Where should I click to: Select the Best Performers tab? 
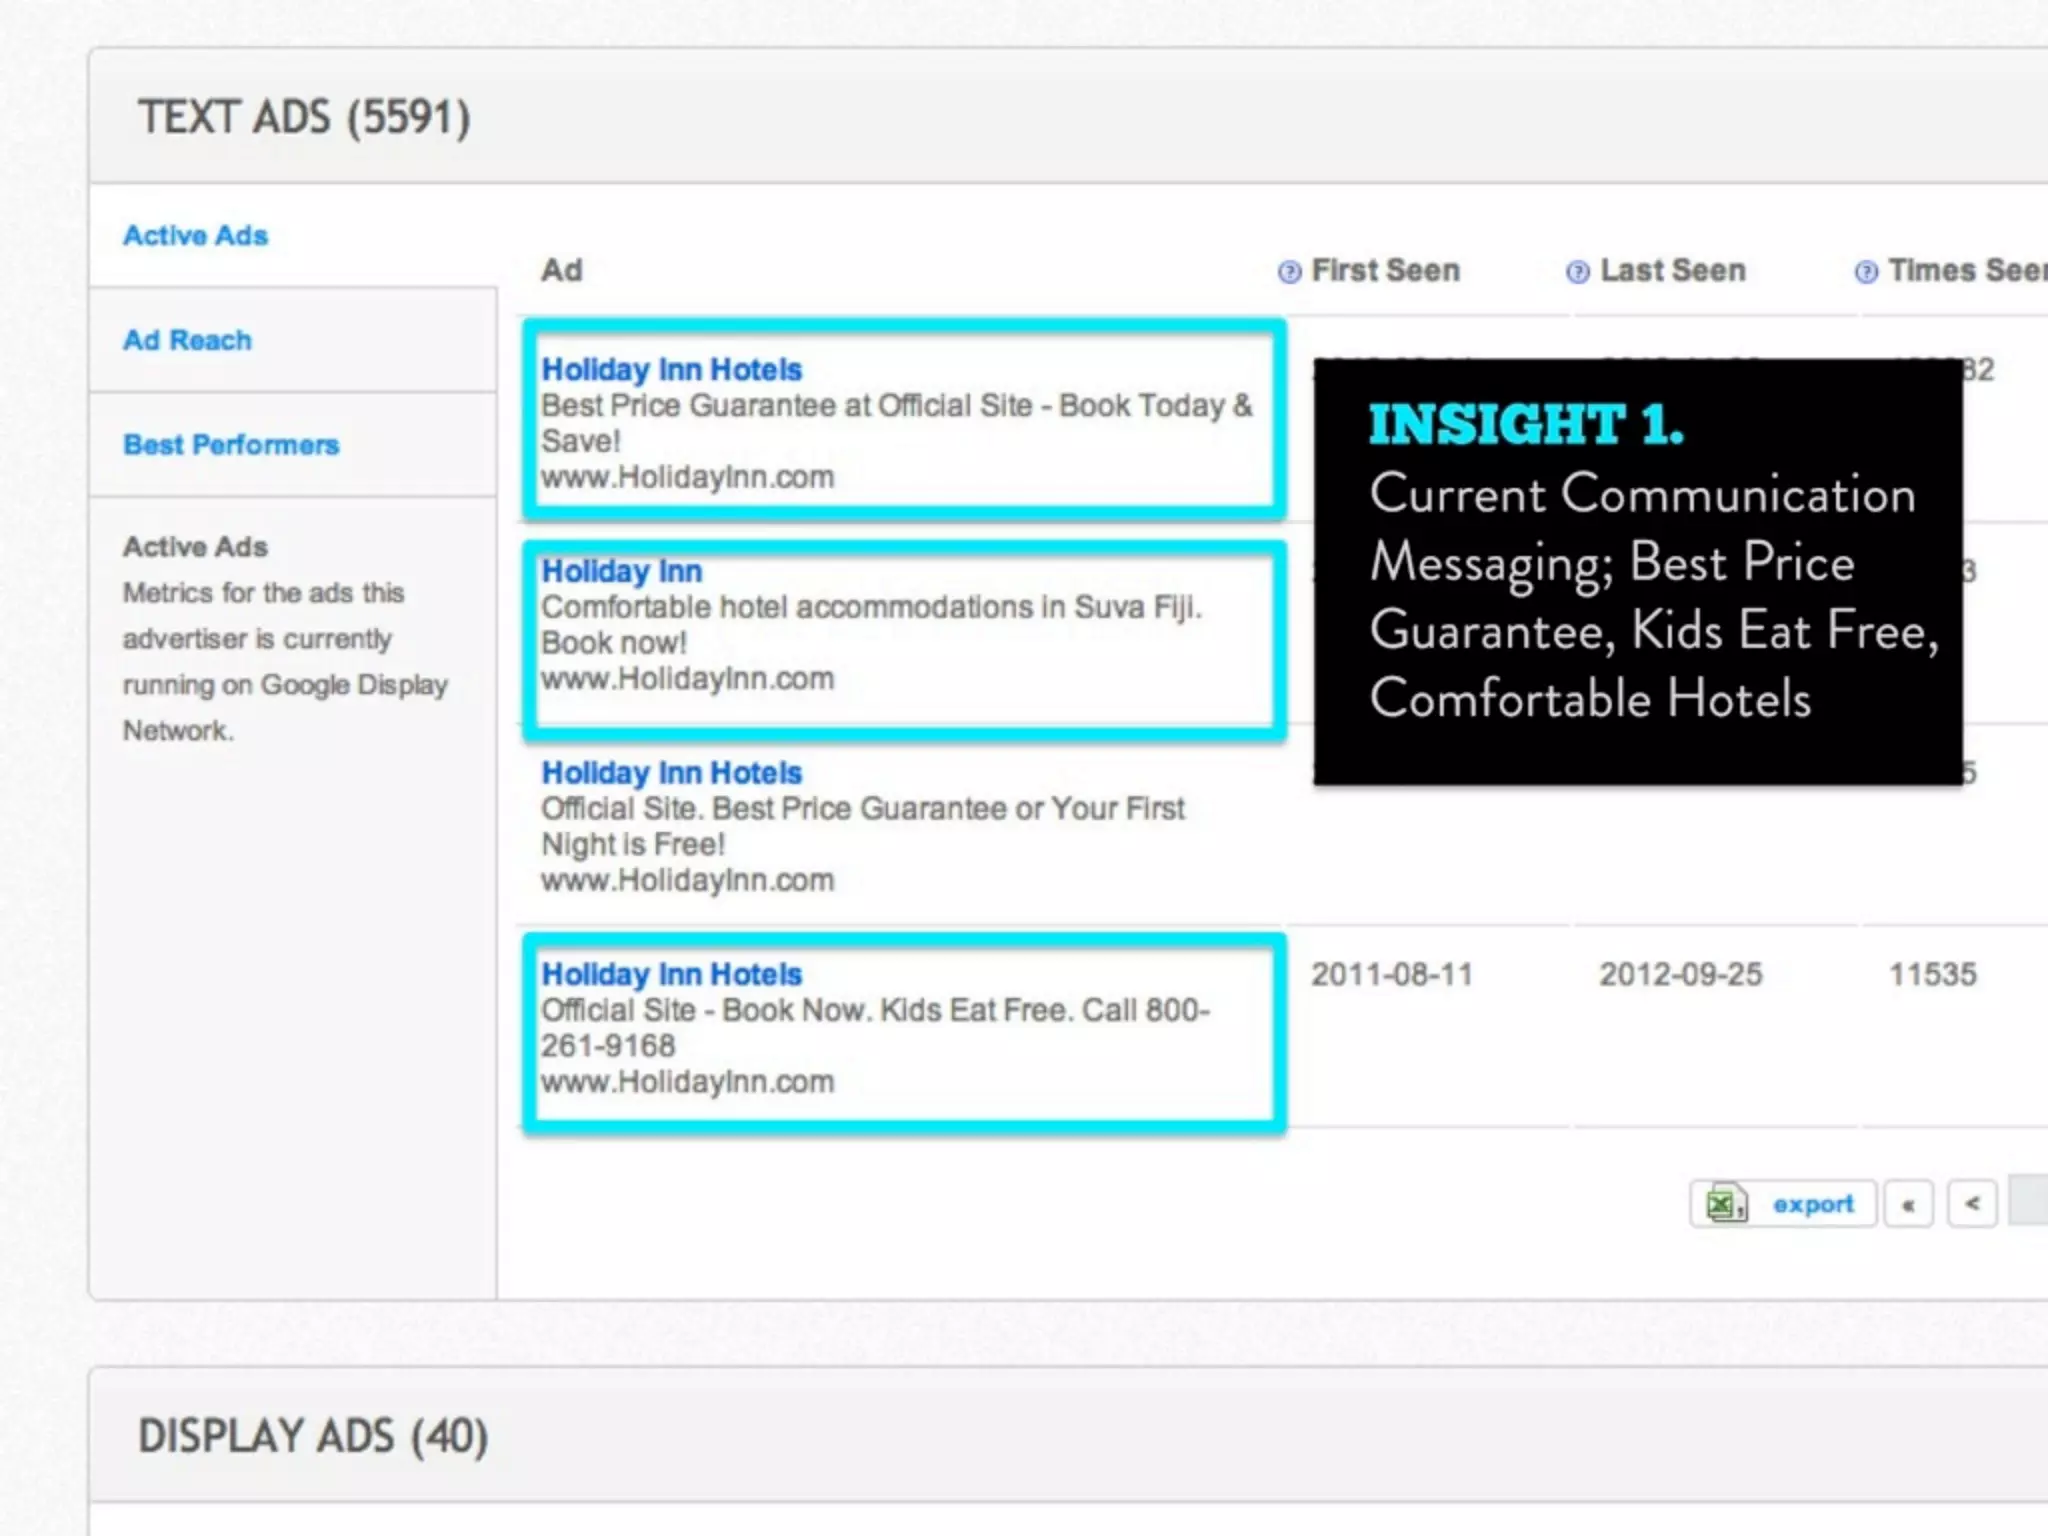tap(231, 445)
